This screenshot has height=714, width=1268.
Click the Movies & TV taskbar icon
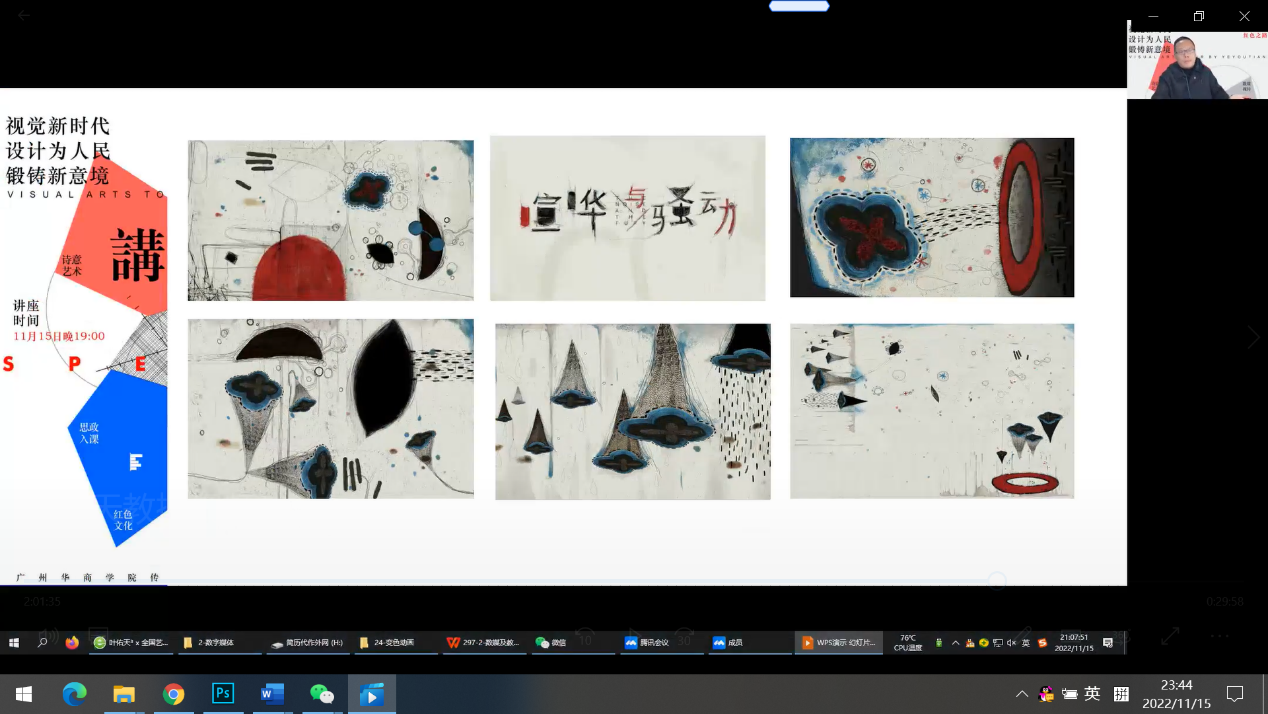[x=371, y=694]
